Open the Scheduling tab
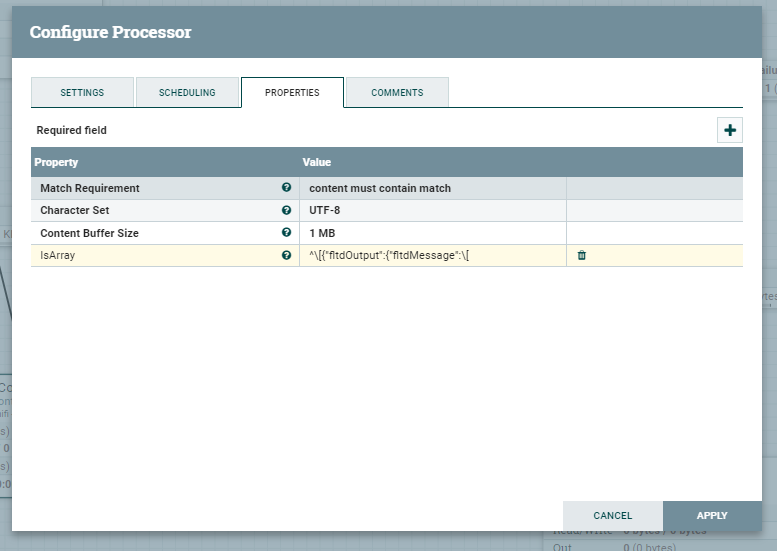 [x=187, y=93]
